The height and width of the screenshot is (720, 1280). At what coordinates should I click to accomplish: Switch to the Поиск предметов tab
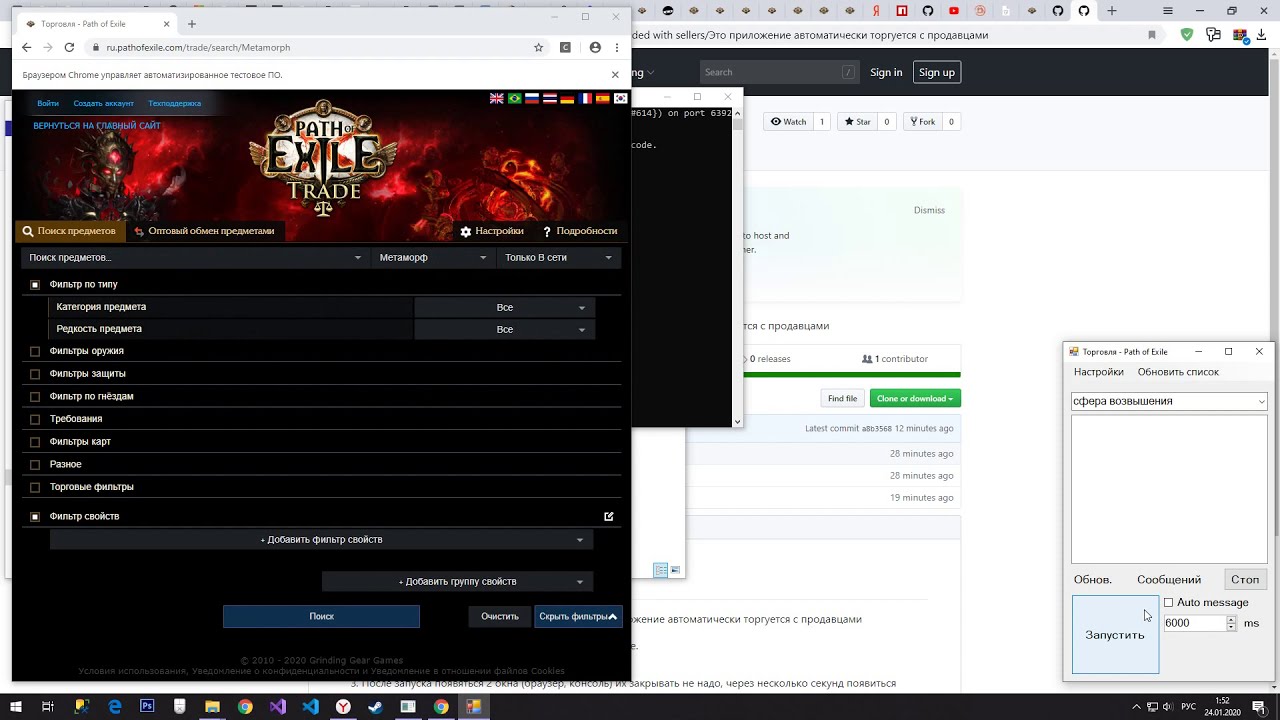69,231
